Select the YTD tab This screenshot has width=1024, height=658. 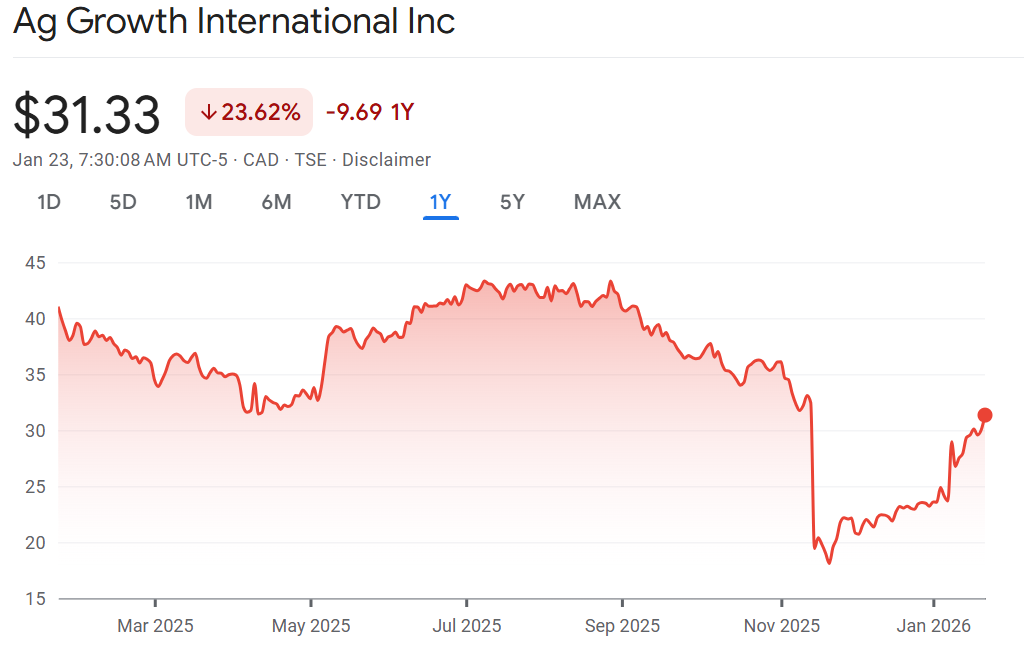pyautogui.click(x=360, y=202)
